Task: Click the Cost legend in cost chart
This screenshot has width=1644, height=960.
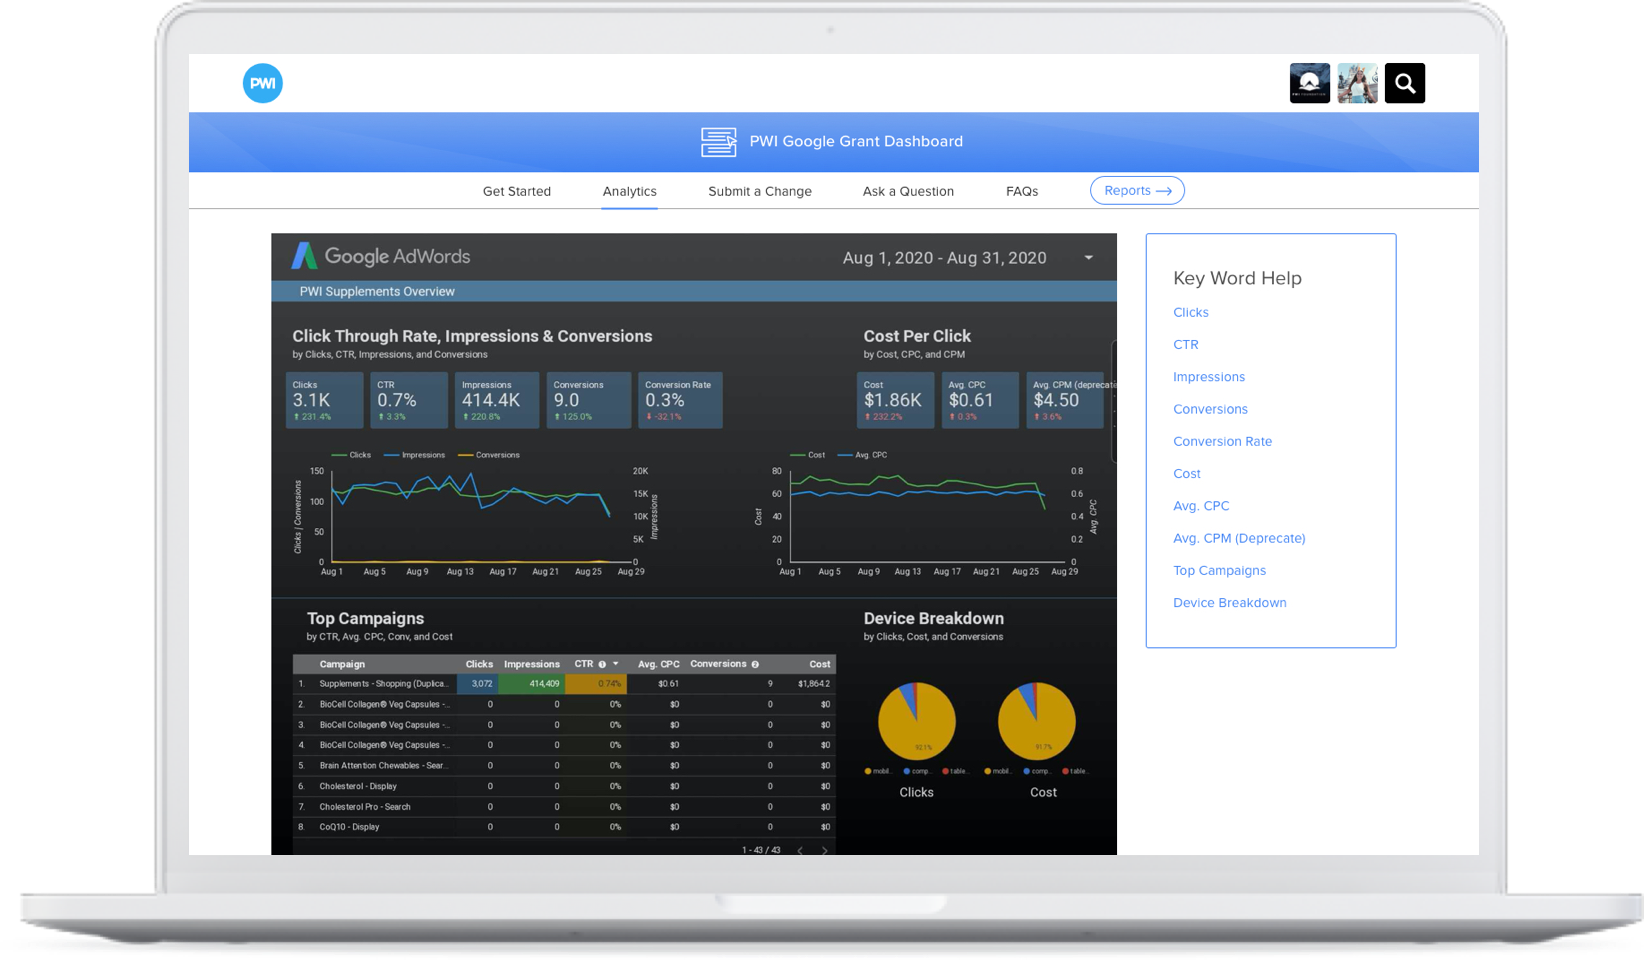Action: [x=808, y=455]
